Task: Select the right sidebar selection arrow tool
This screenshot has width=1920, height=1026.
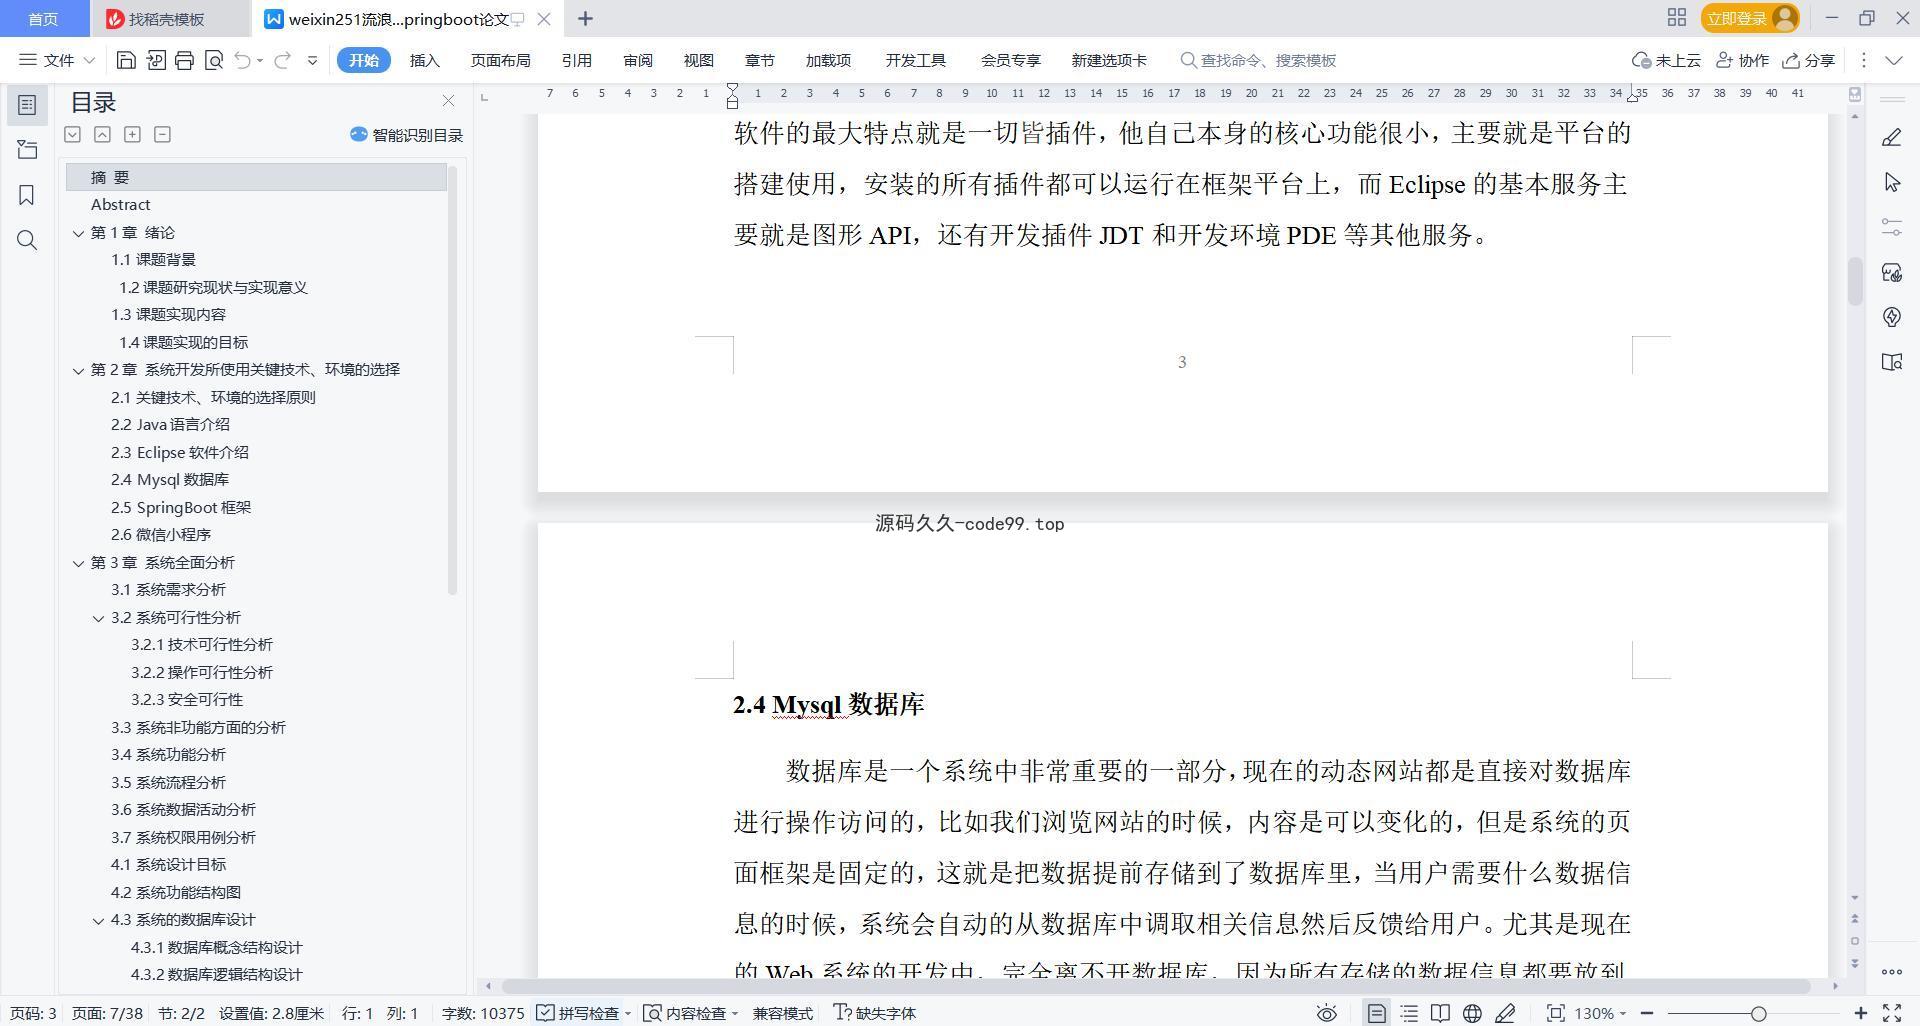Action: point(1891,182)
